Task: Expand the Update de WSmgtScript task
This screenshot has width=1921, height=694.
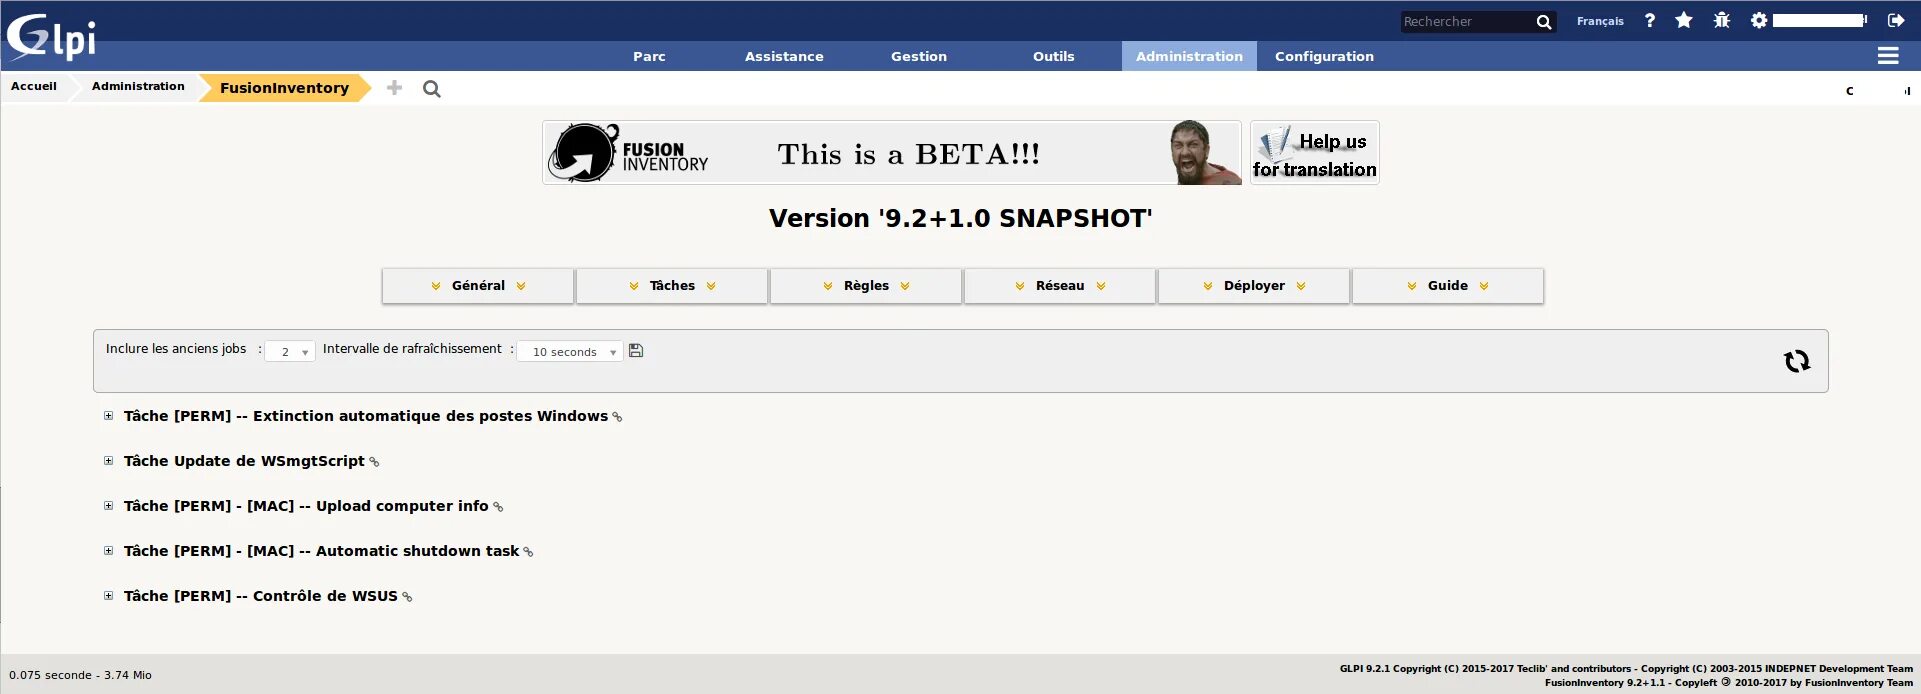Action: [109, 461]
